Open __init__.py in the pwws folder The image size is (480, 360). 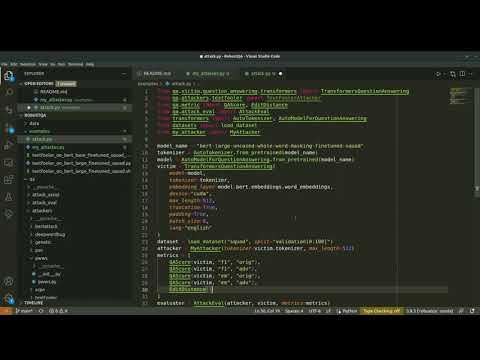(x=49, y=274)
